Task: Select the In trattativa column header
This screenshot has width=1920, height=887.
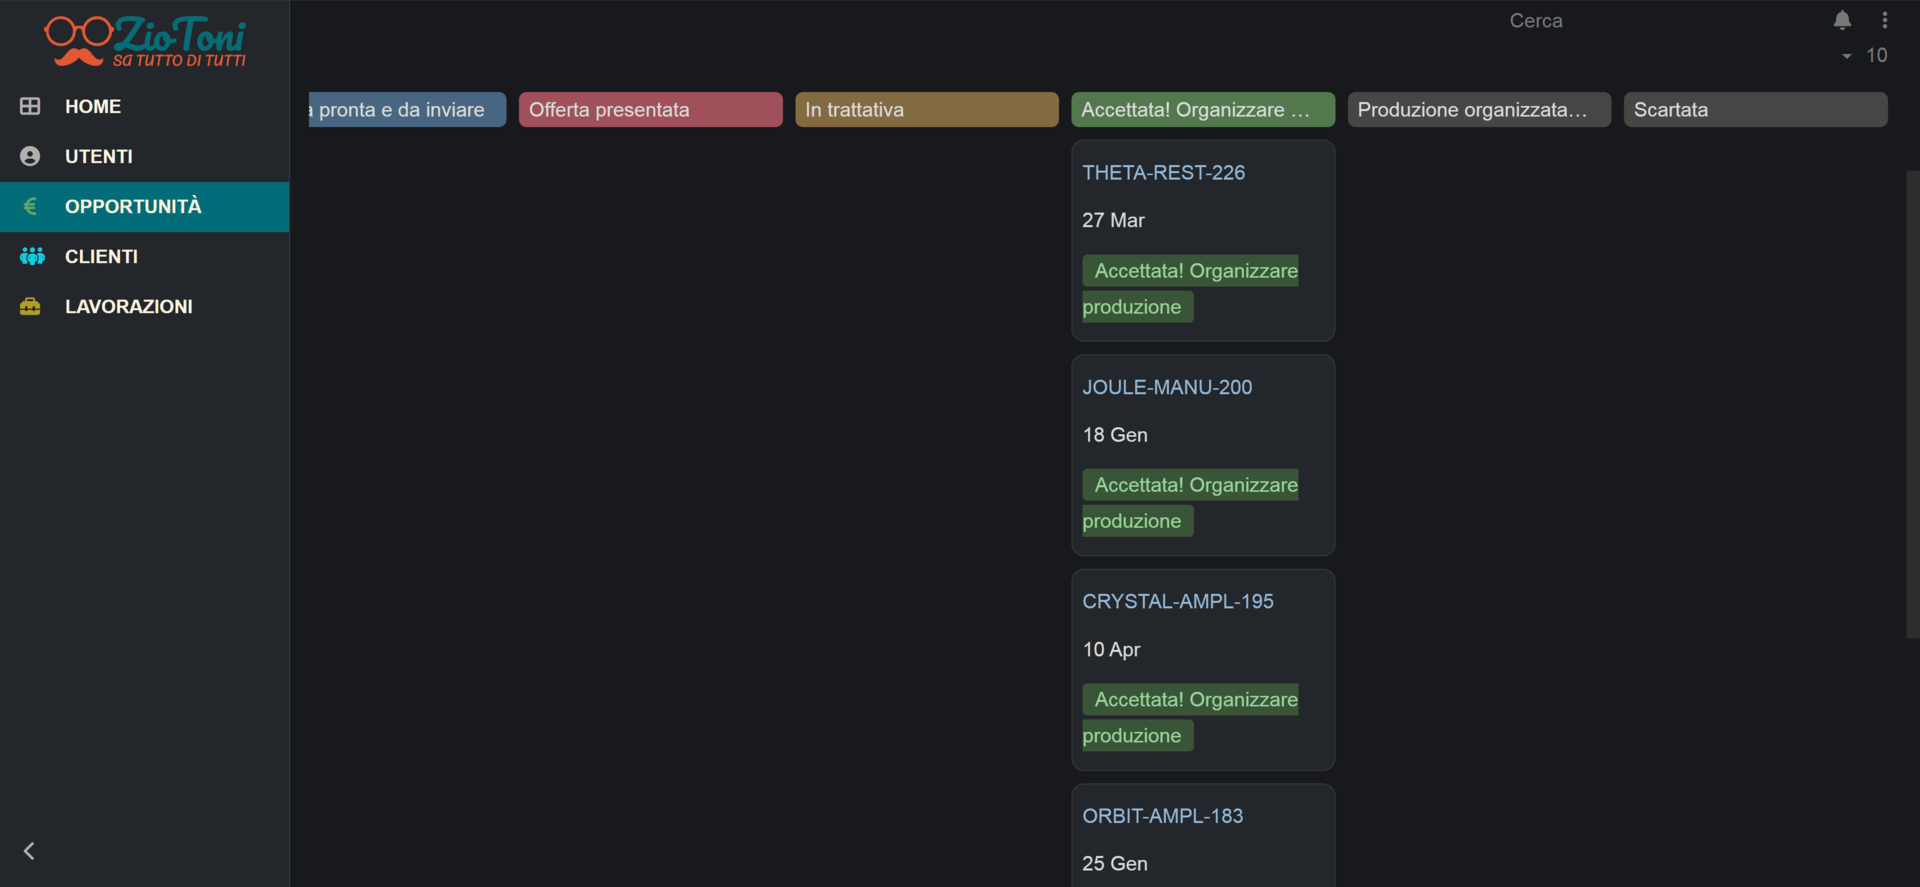Action: 926,110
